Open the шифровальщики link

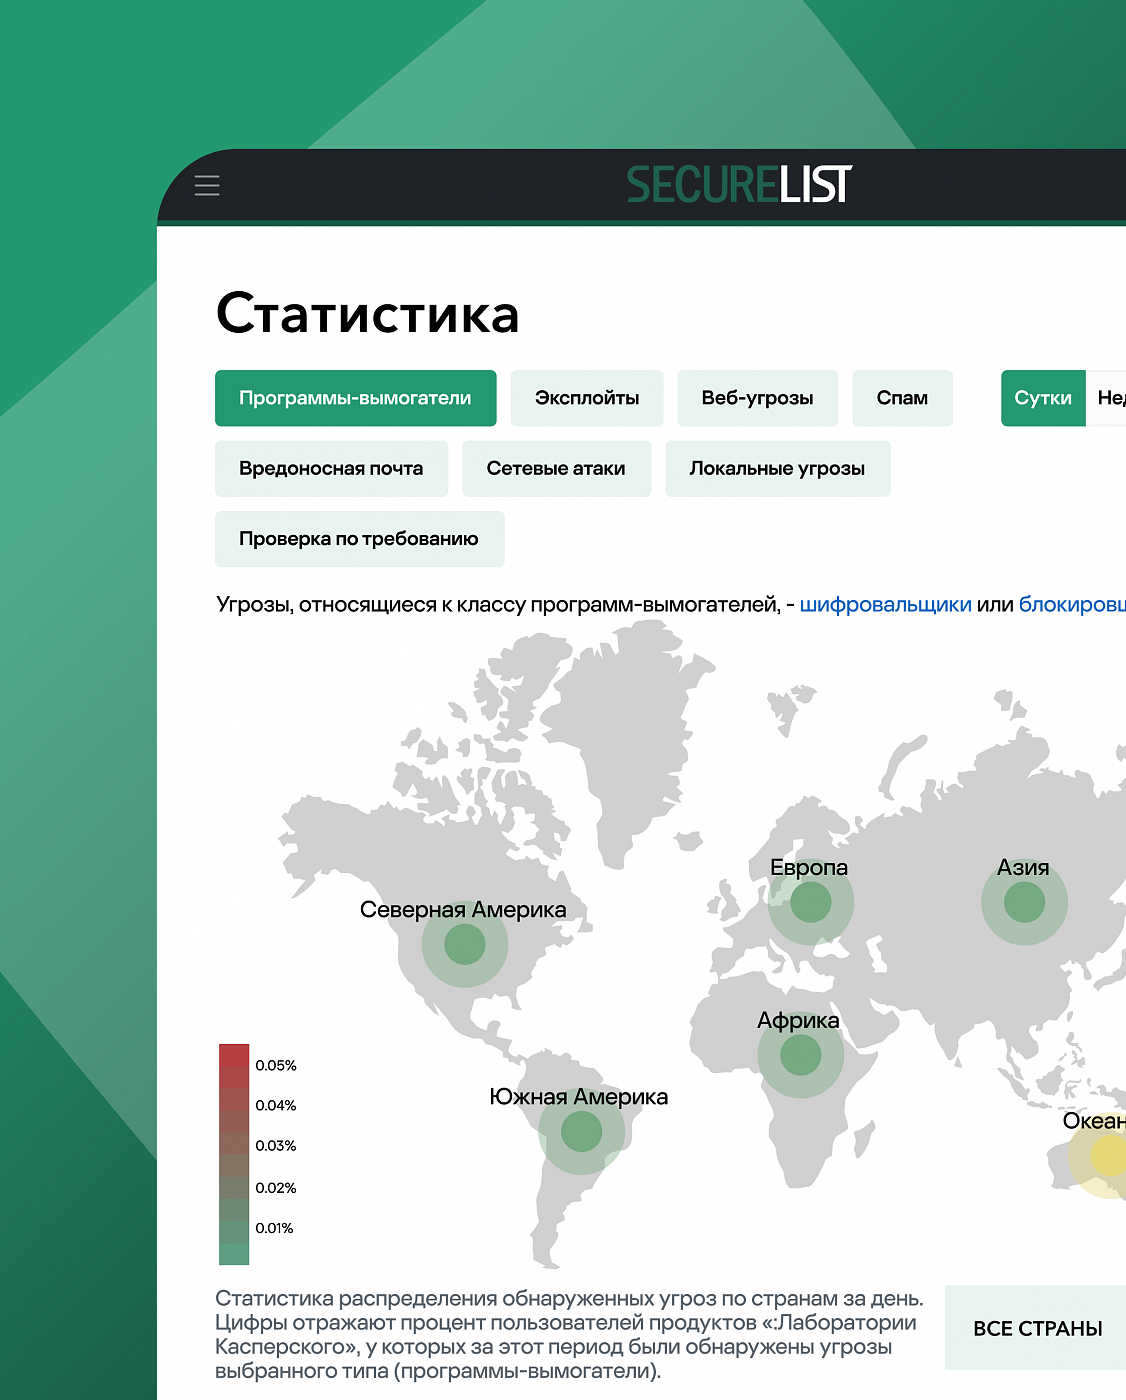(886, 605)
